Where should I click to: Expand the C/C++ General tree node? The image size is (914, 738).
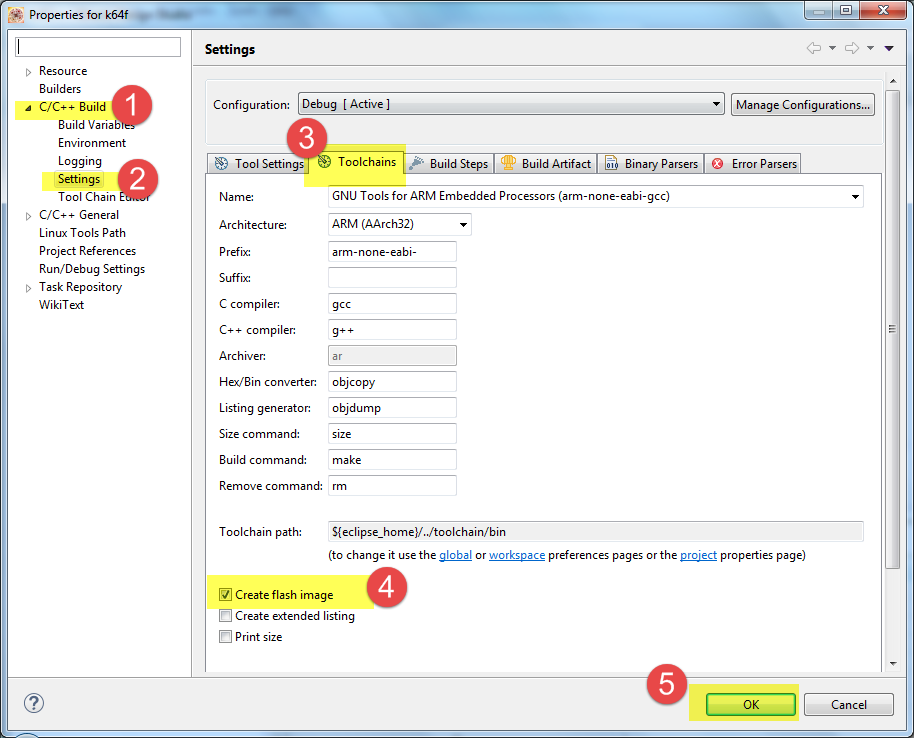click(x=28, y=216)
